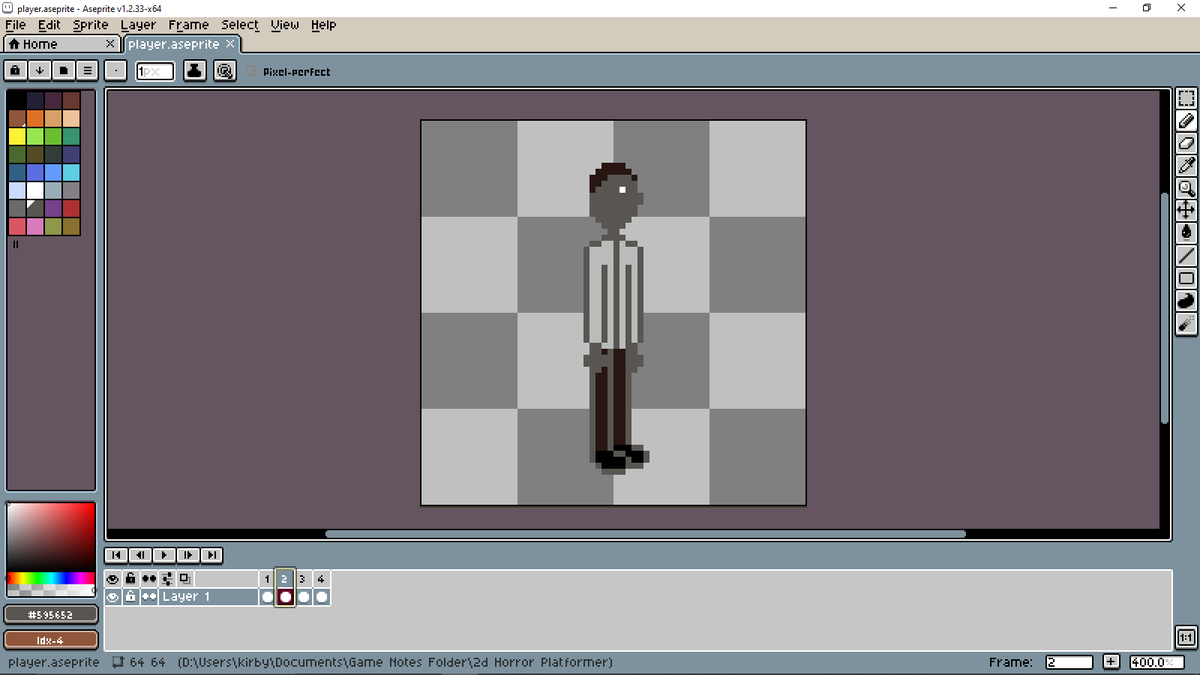1200x675 pixels.
Task: Click the hue spectrum bar
Action: tap(51, 578)
